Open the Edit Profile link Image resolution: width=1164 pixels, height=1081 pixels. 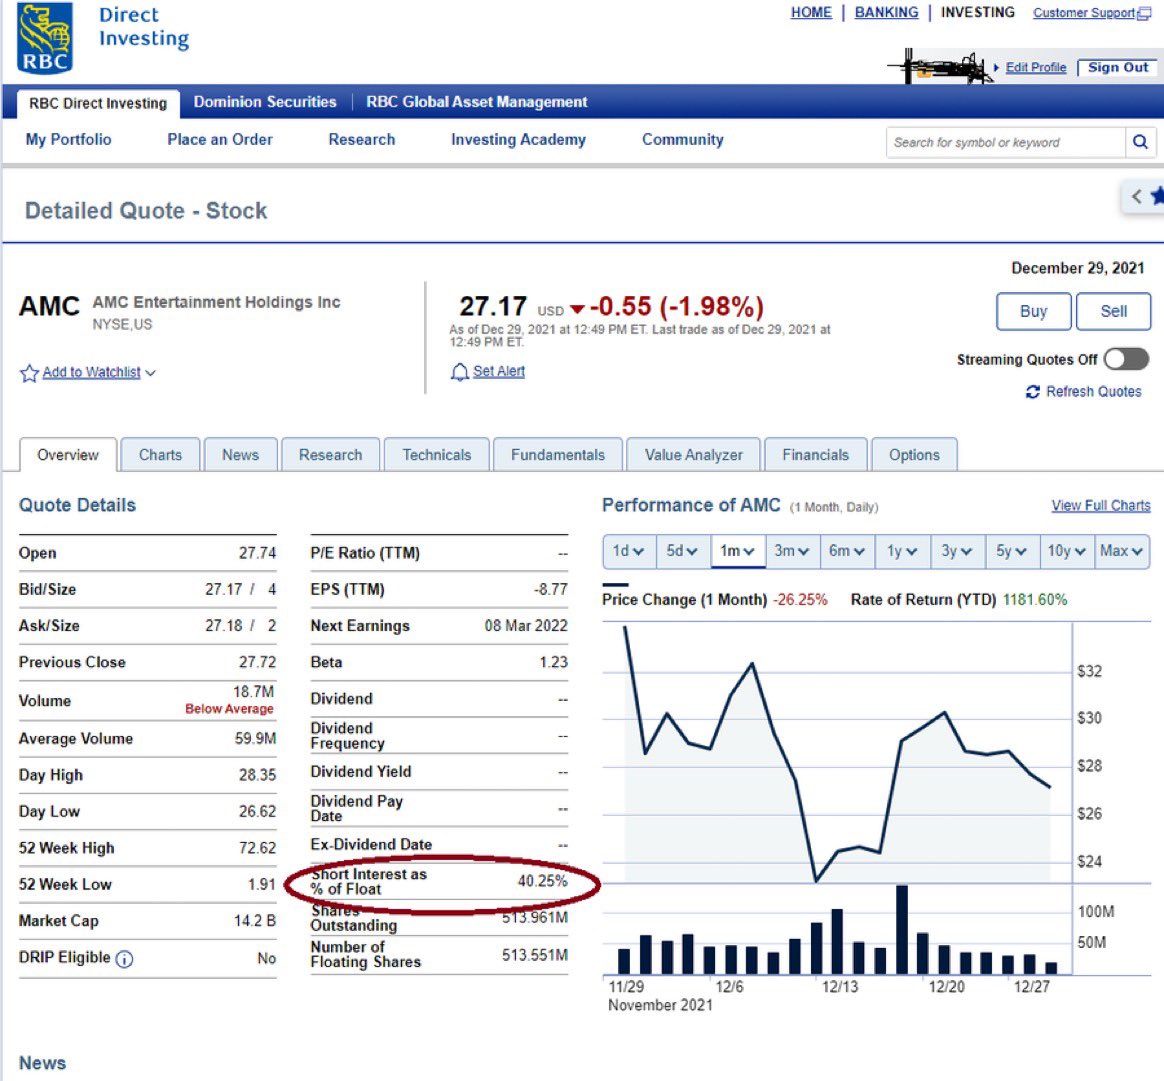[x=1036, y=68]
